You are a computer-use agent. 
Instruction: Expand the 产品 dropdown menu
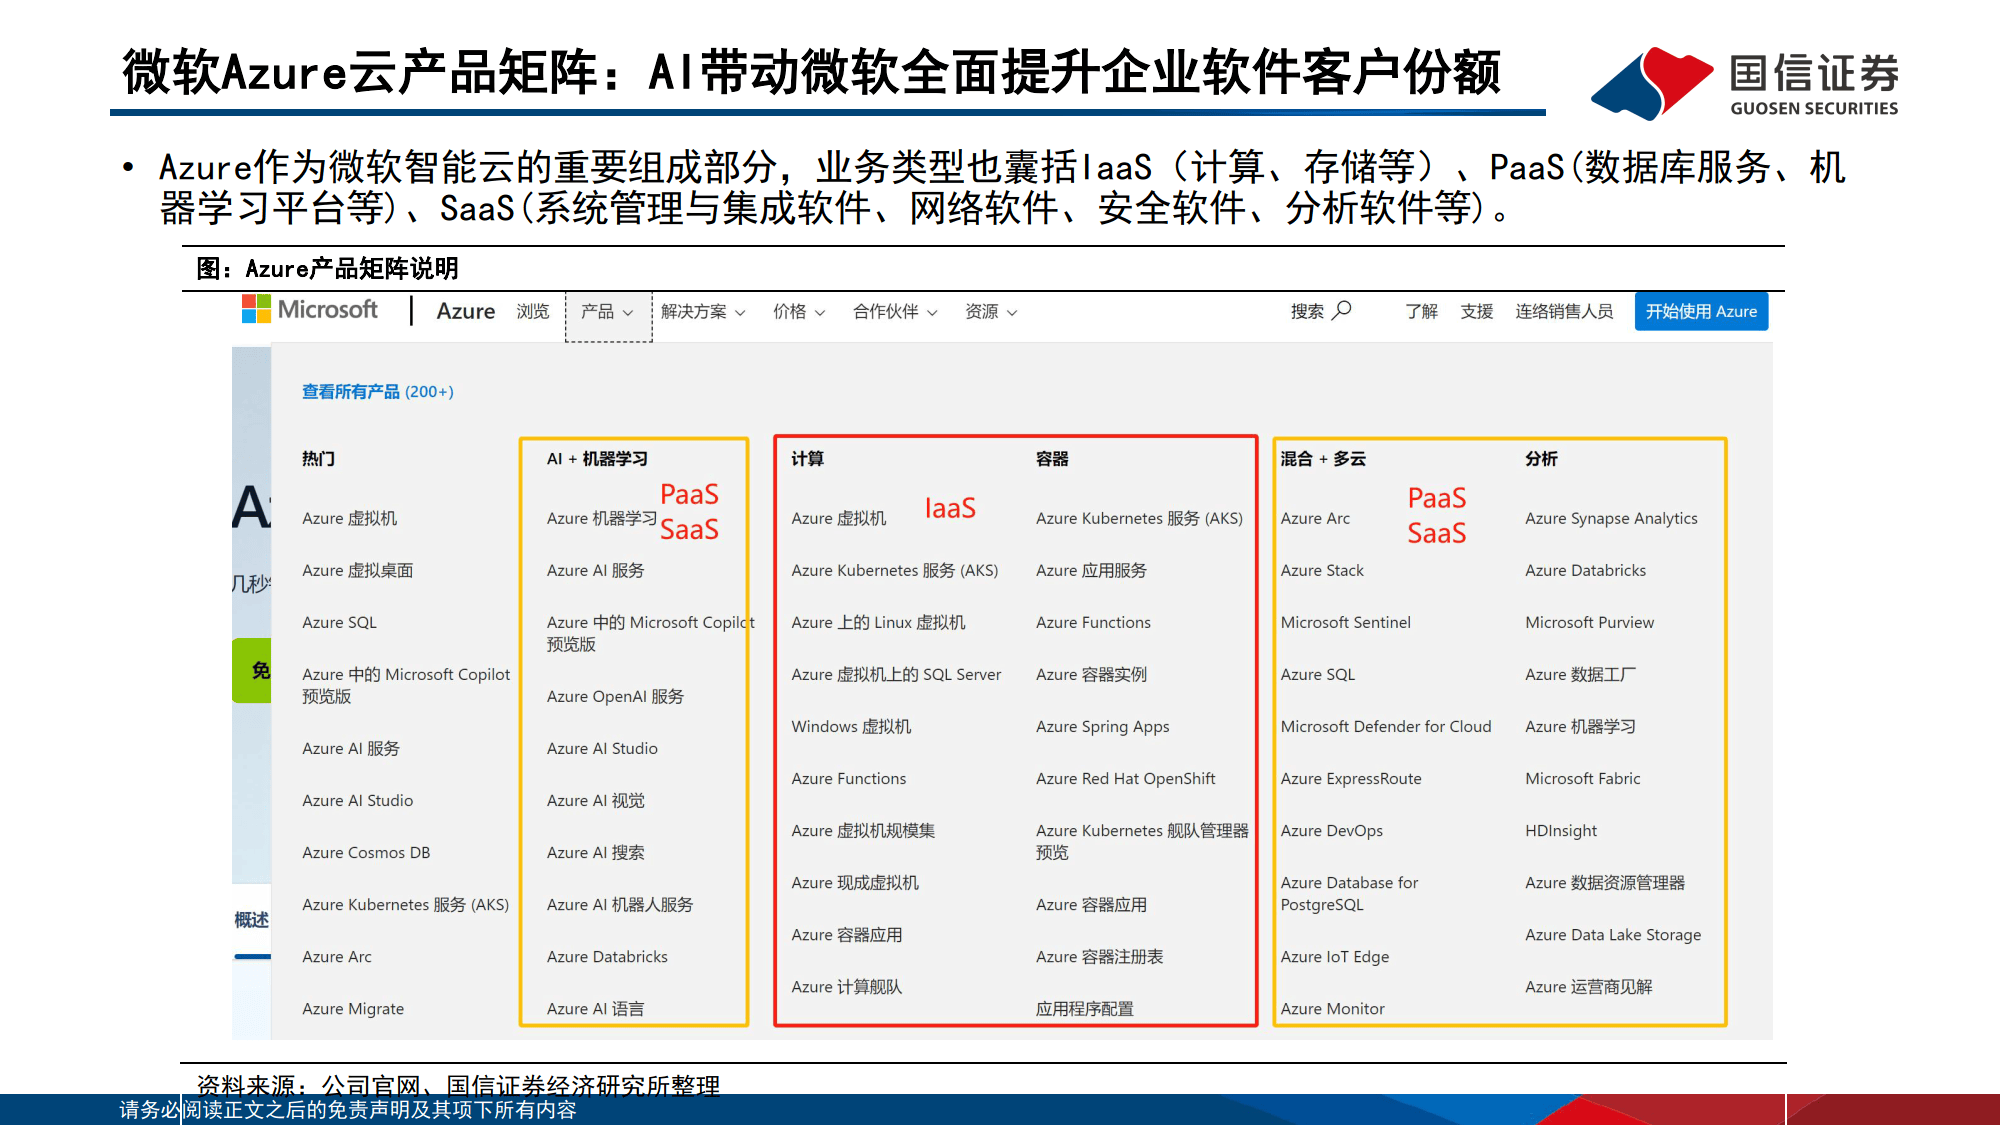click(x=607, y=312)
